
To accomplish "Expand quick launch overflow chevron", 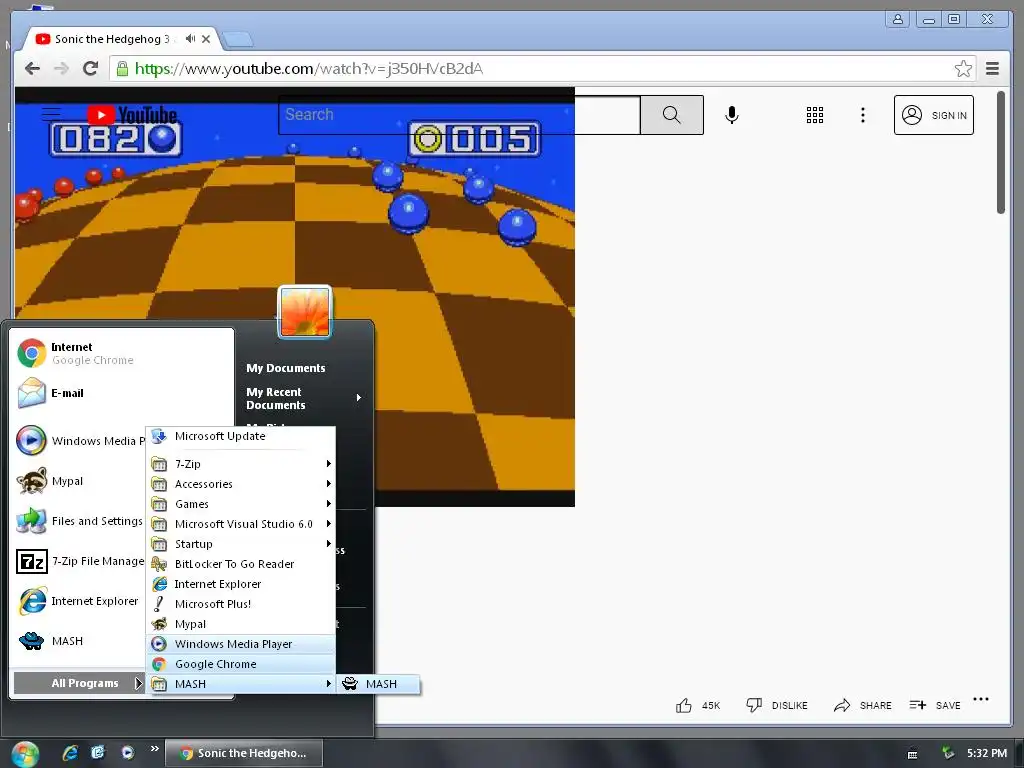I will tap(155, 748).
